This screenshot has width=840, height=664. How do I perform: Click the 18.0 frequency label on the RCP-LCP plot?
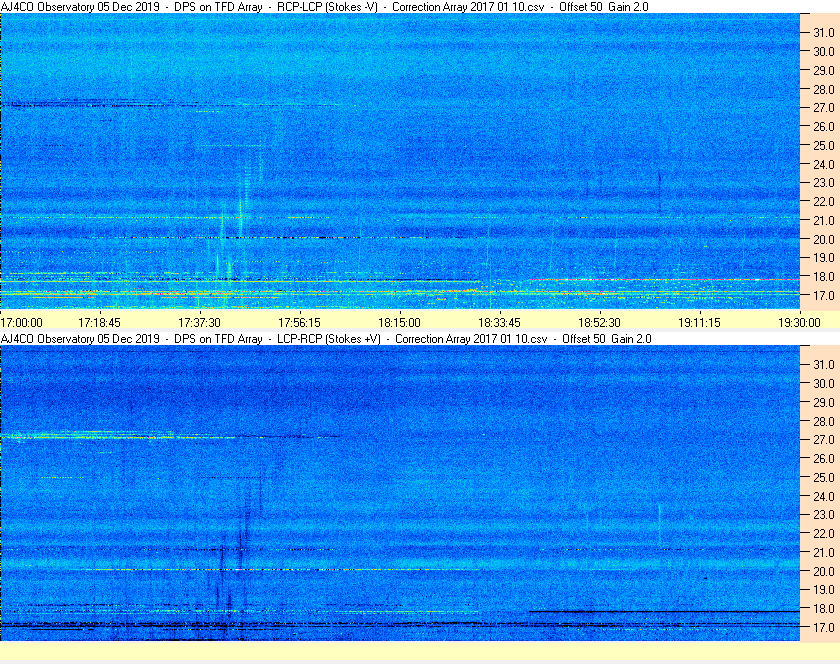(824, 277)
